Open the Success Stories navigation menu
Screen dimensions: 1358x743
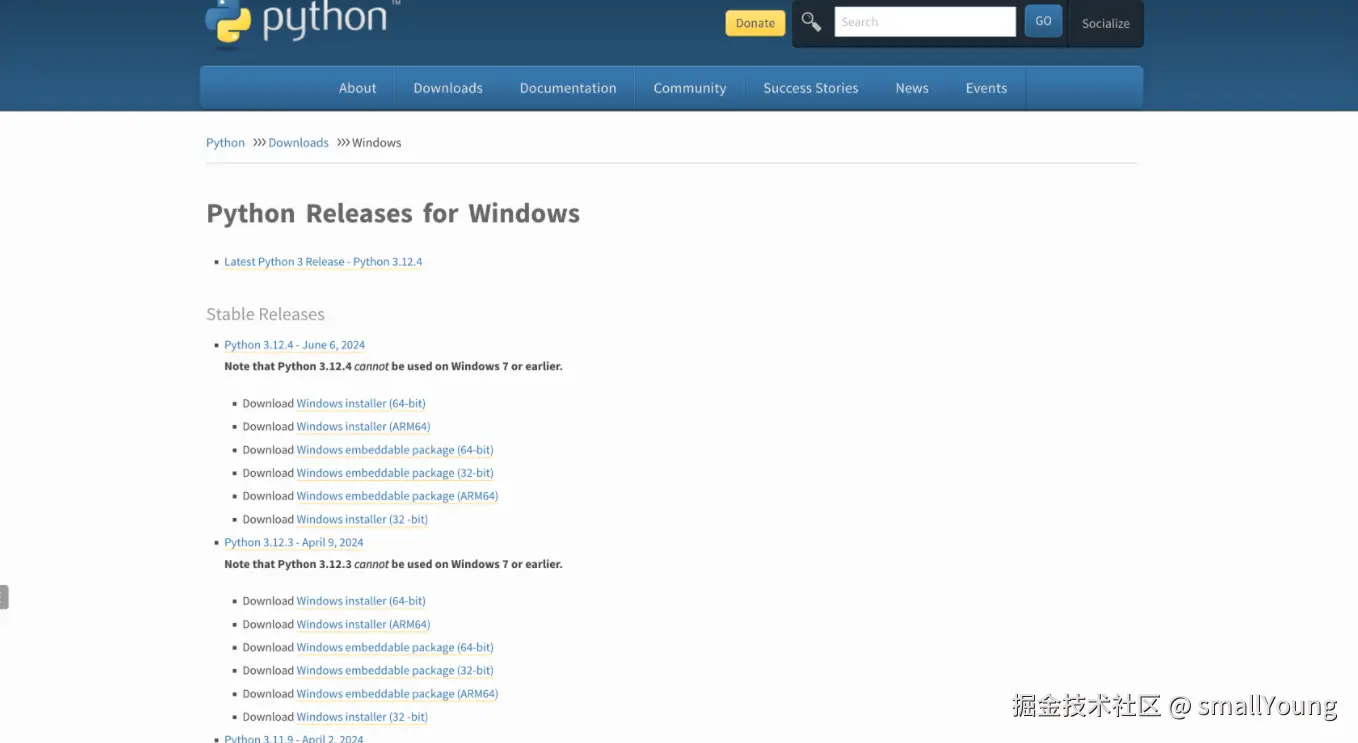811,88
